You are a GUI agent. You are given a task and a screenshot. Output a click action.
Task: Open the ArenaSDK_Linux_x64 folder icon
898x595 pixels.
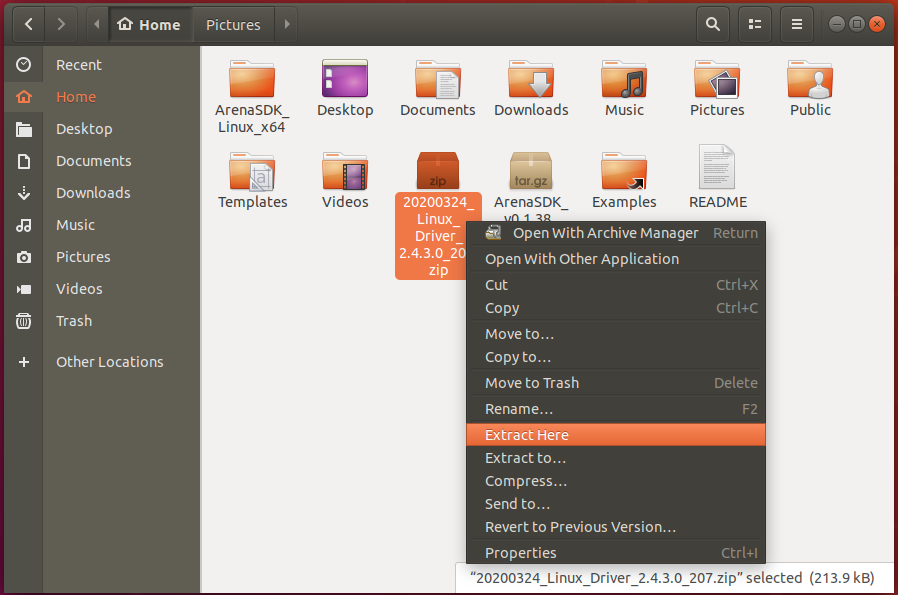[x=252, y=78]
